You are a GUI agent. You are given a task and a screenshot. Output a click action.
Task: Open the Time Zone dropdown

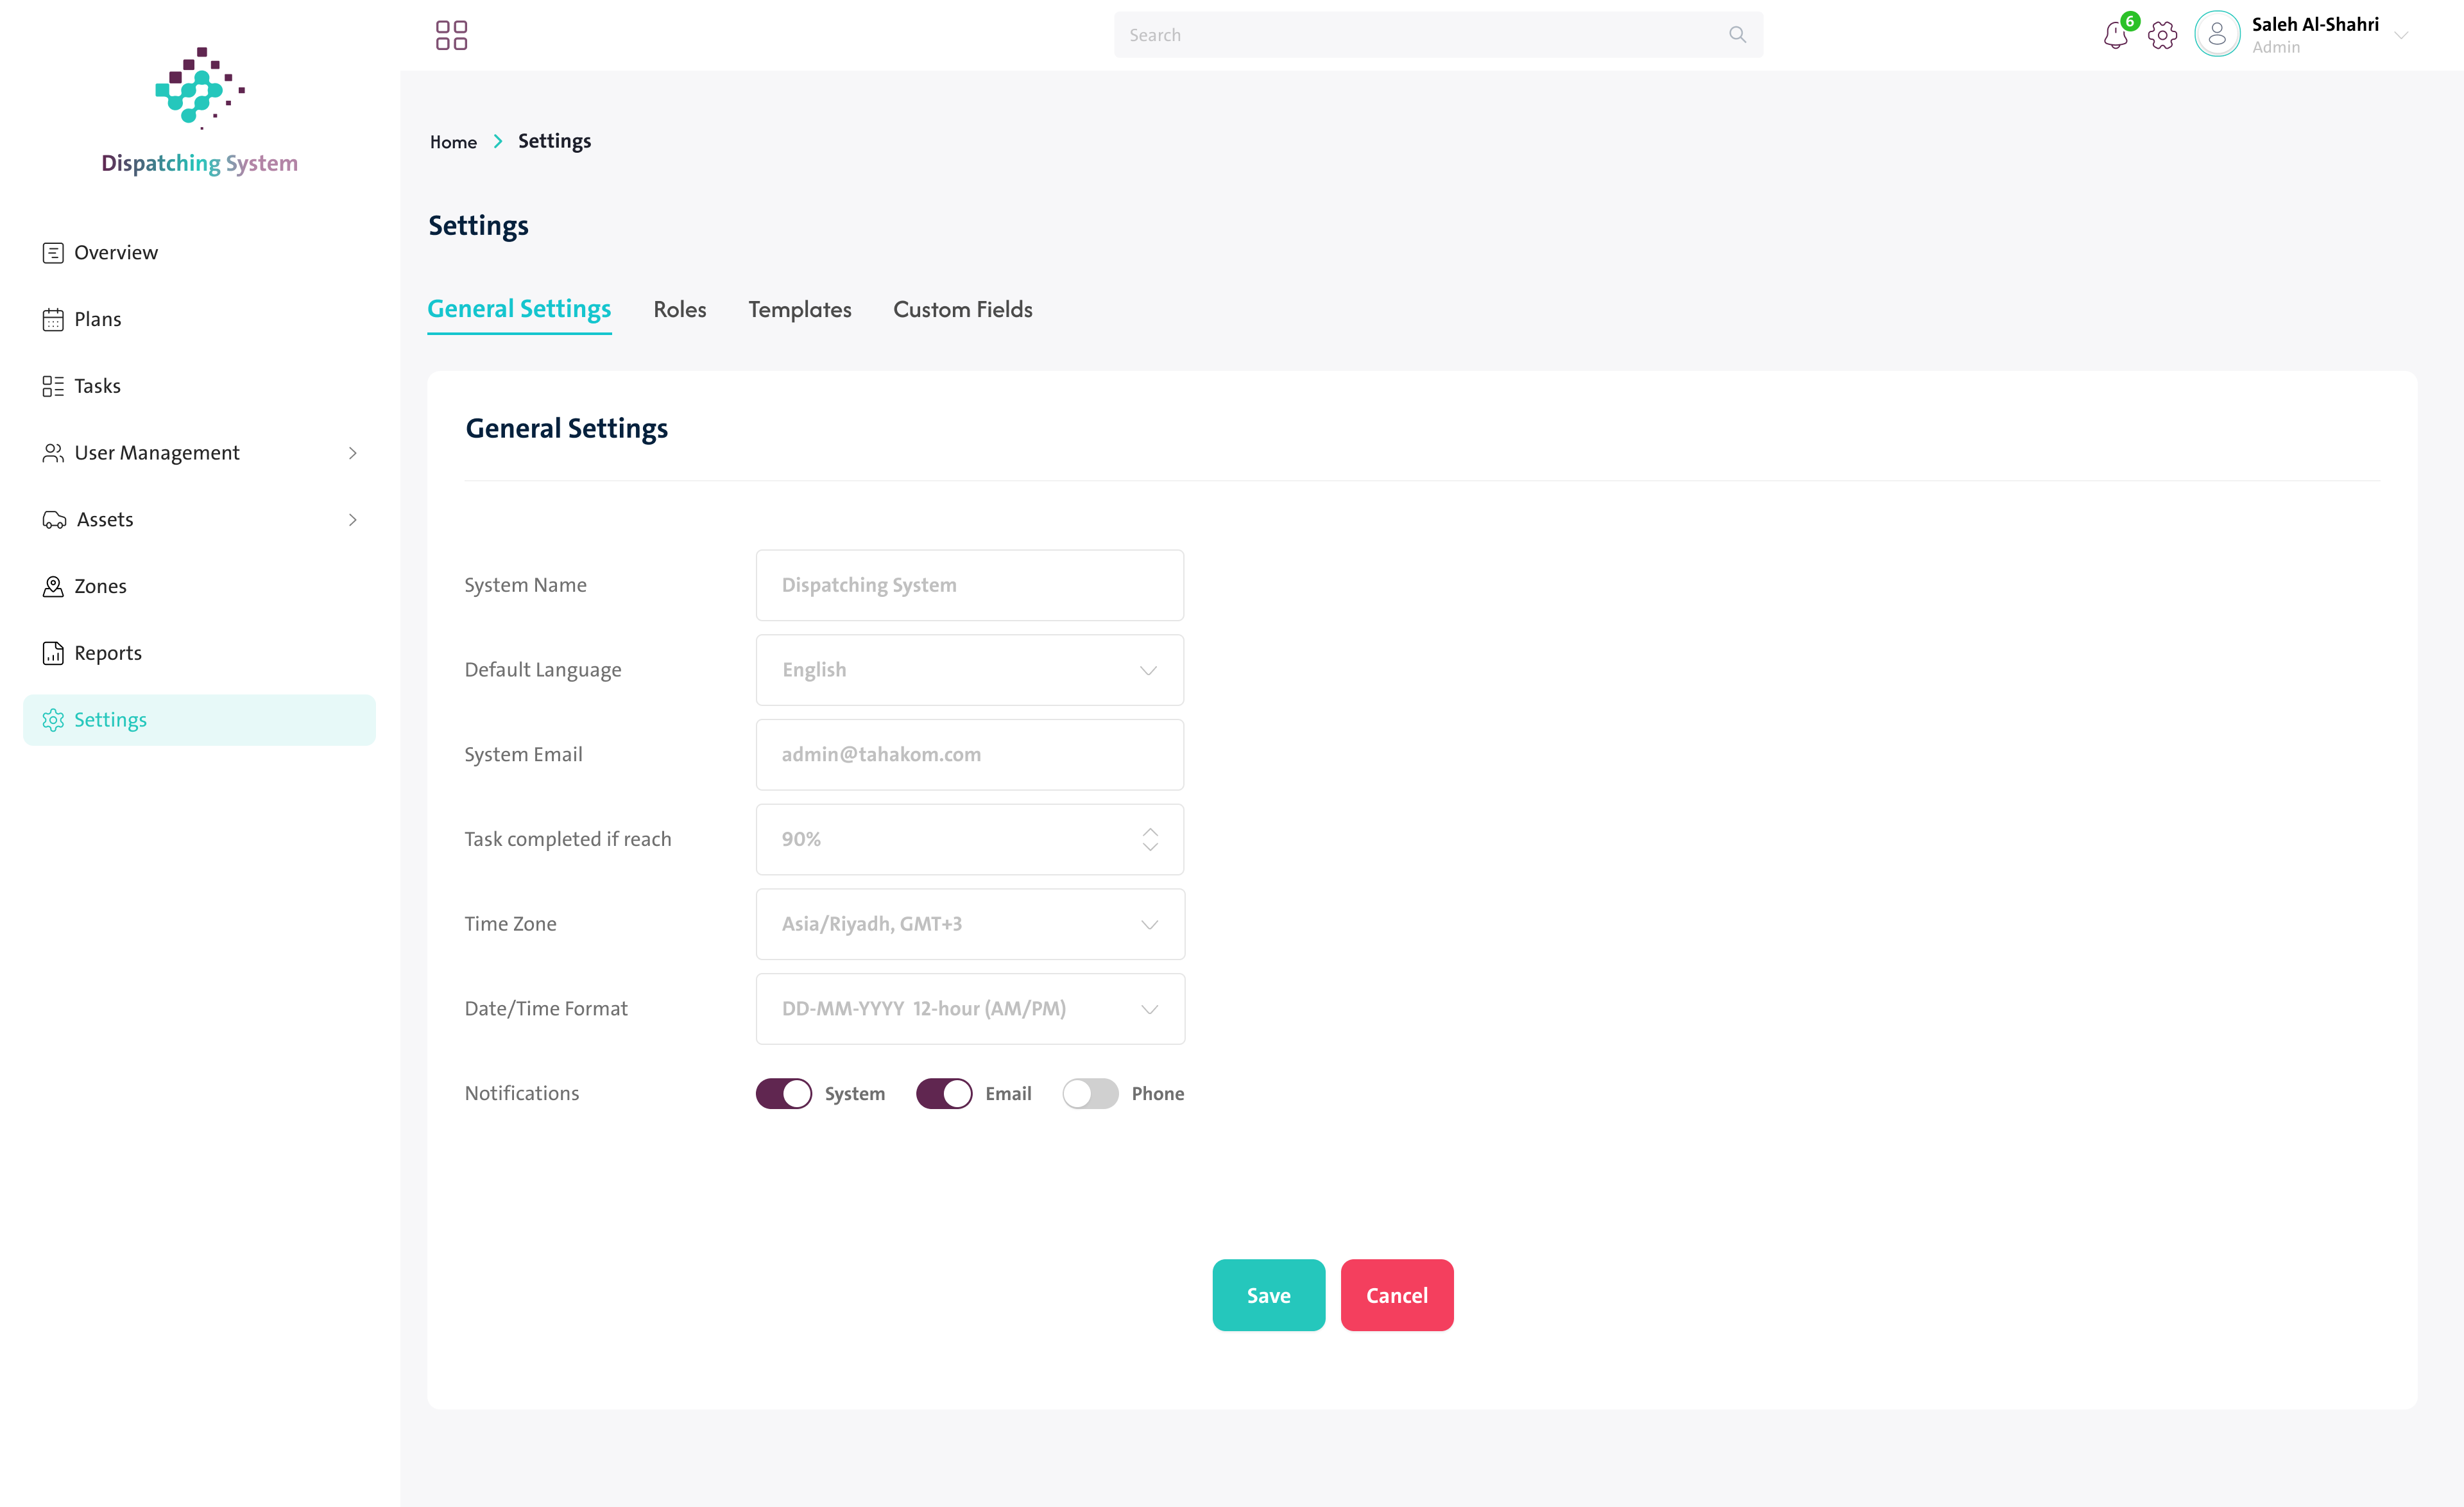pyautogui.click(x=970, y=924)
